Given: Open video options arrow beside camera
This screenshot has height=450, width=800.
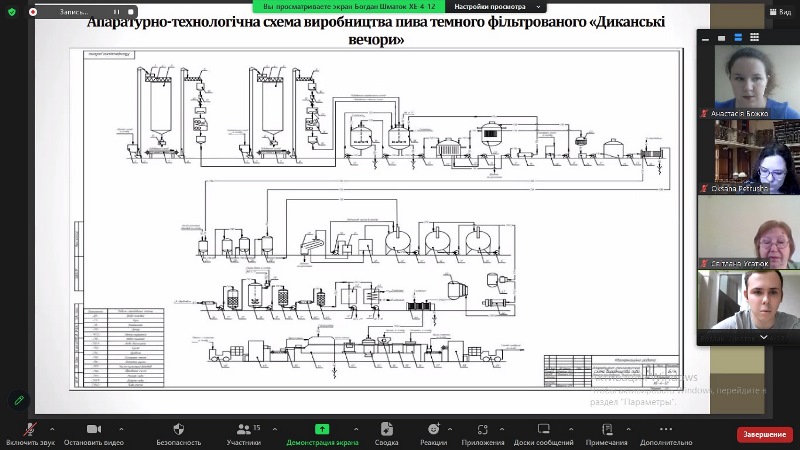Looking at the screenshot, I should tap(121, 429).
